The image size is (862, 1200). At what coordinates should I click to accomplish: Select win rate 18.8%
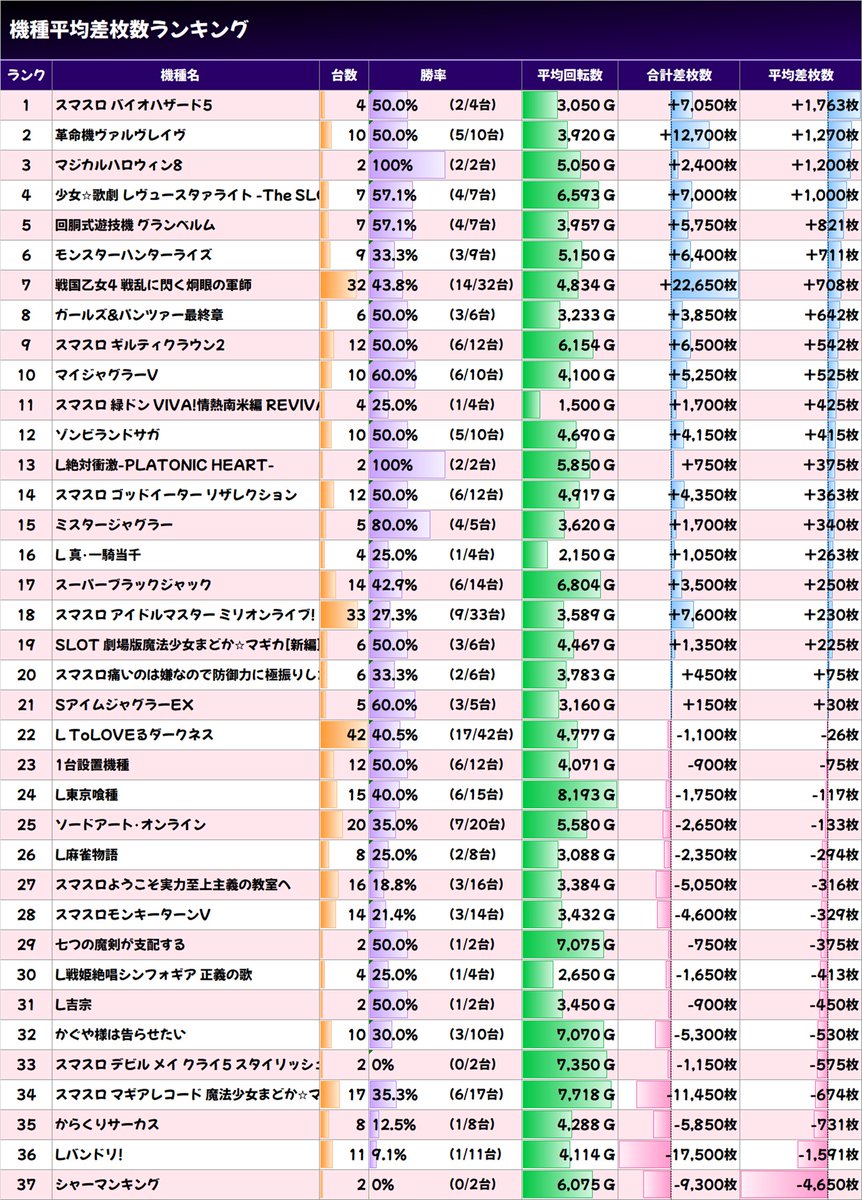pos(394,885)
